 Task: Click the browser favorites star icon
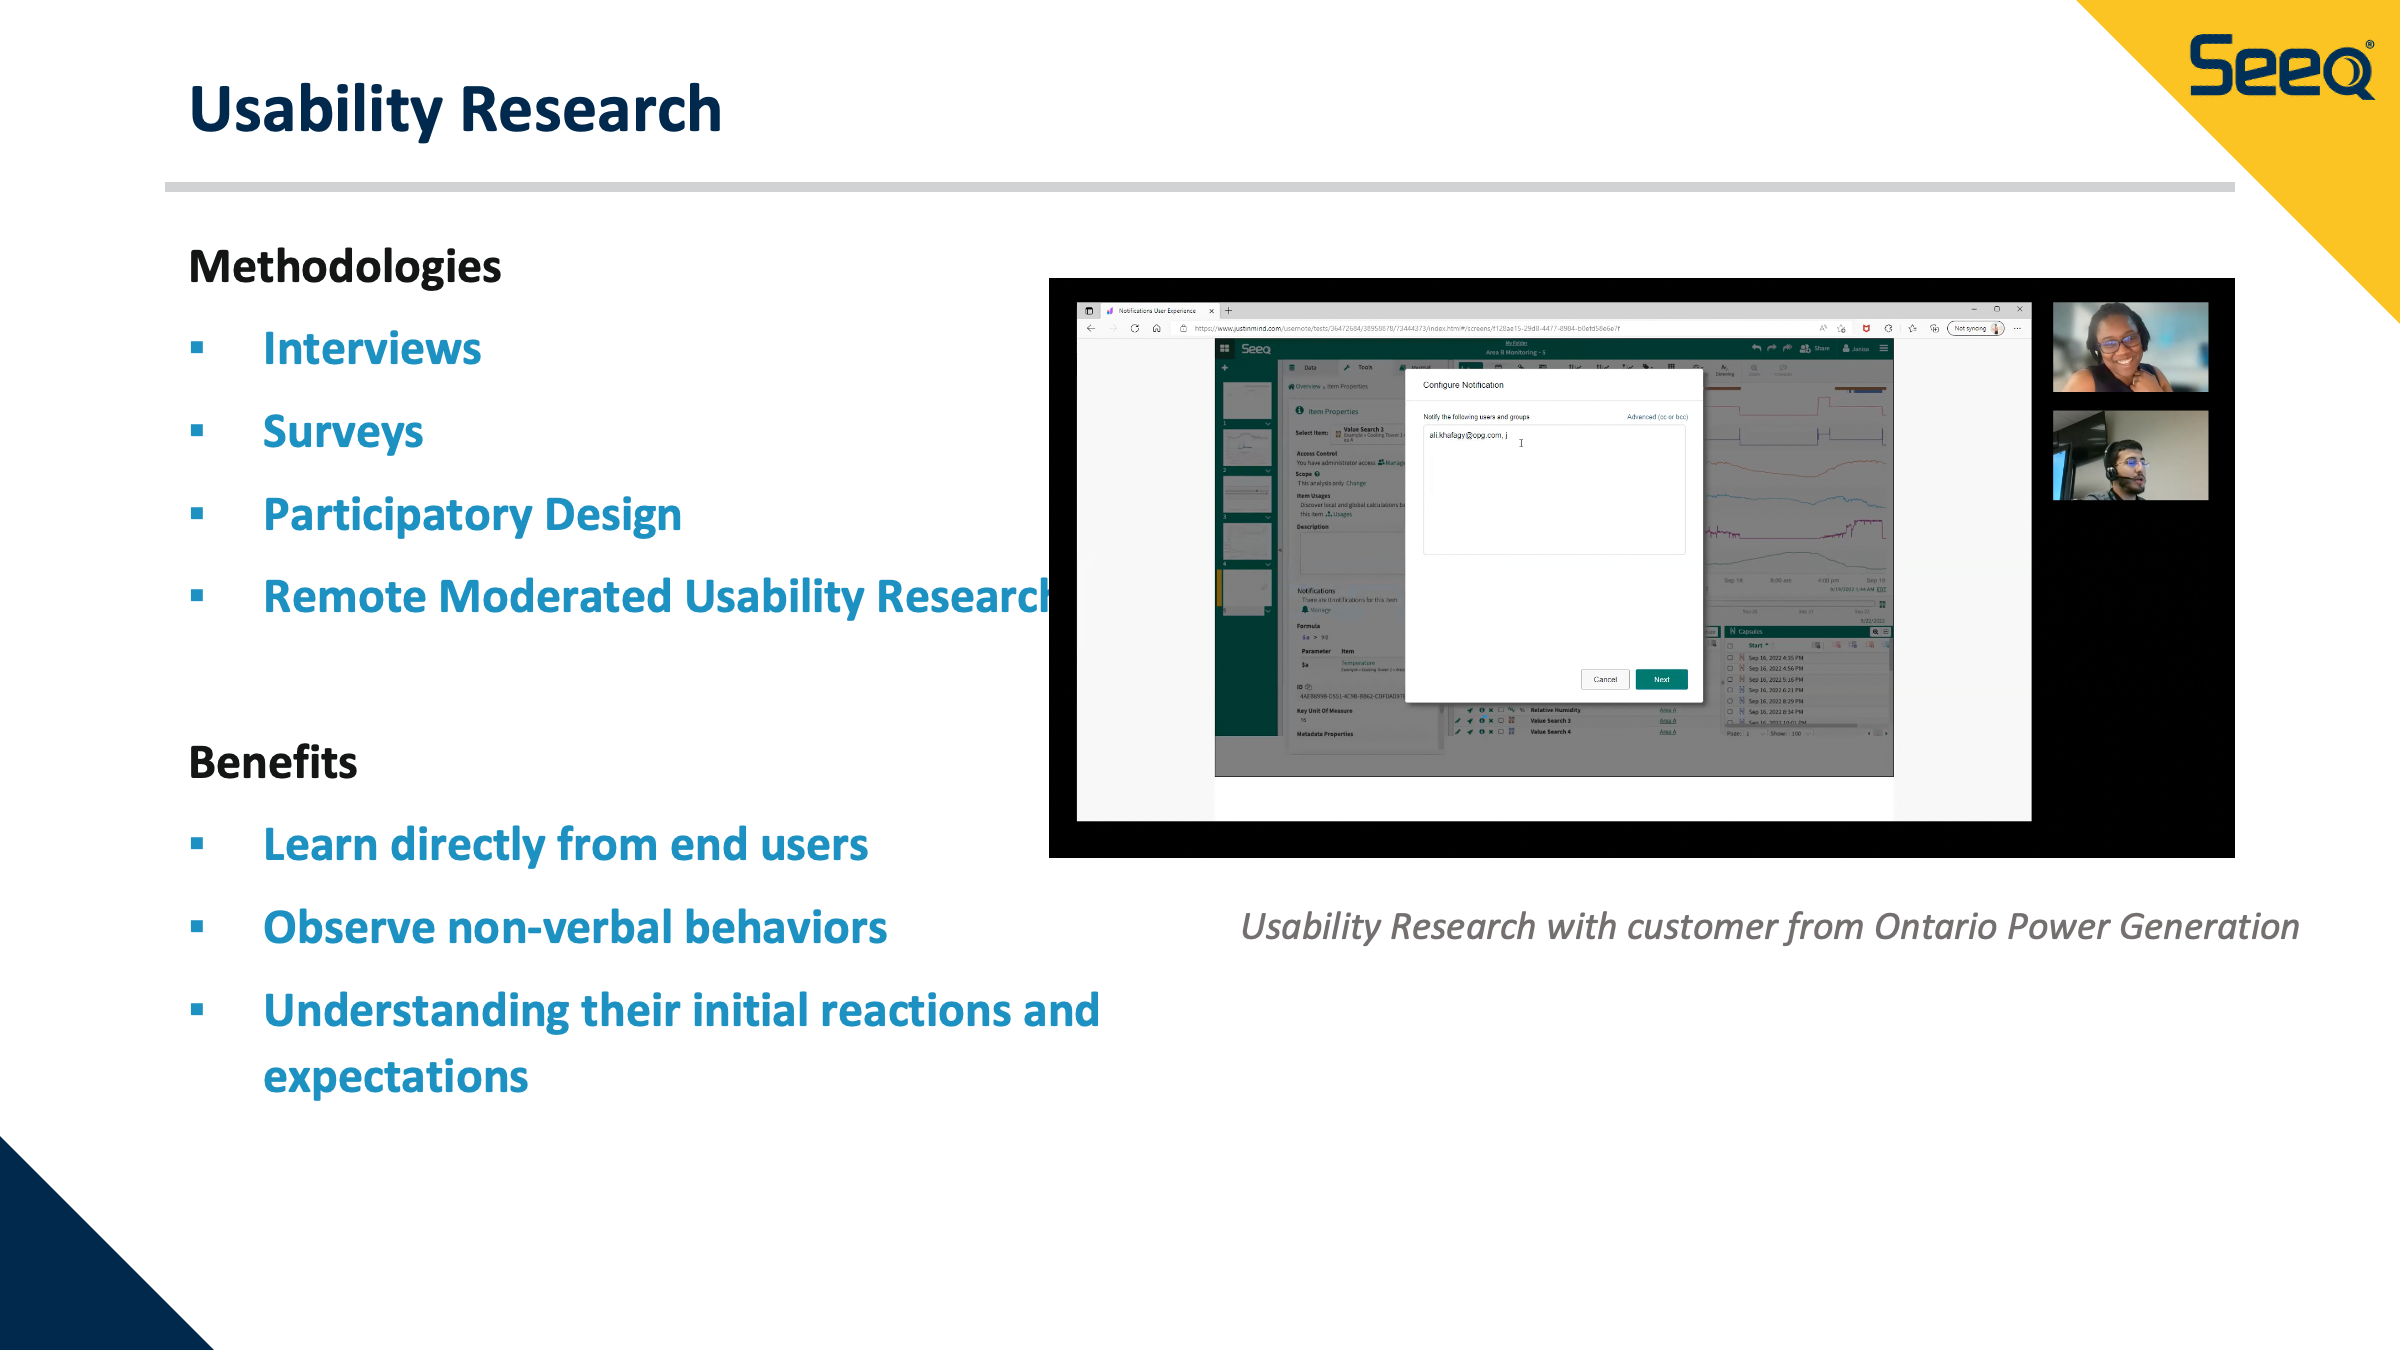click(x=1912, y=328)
